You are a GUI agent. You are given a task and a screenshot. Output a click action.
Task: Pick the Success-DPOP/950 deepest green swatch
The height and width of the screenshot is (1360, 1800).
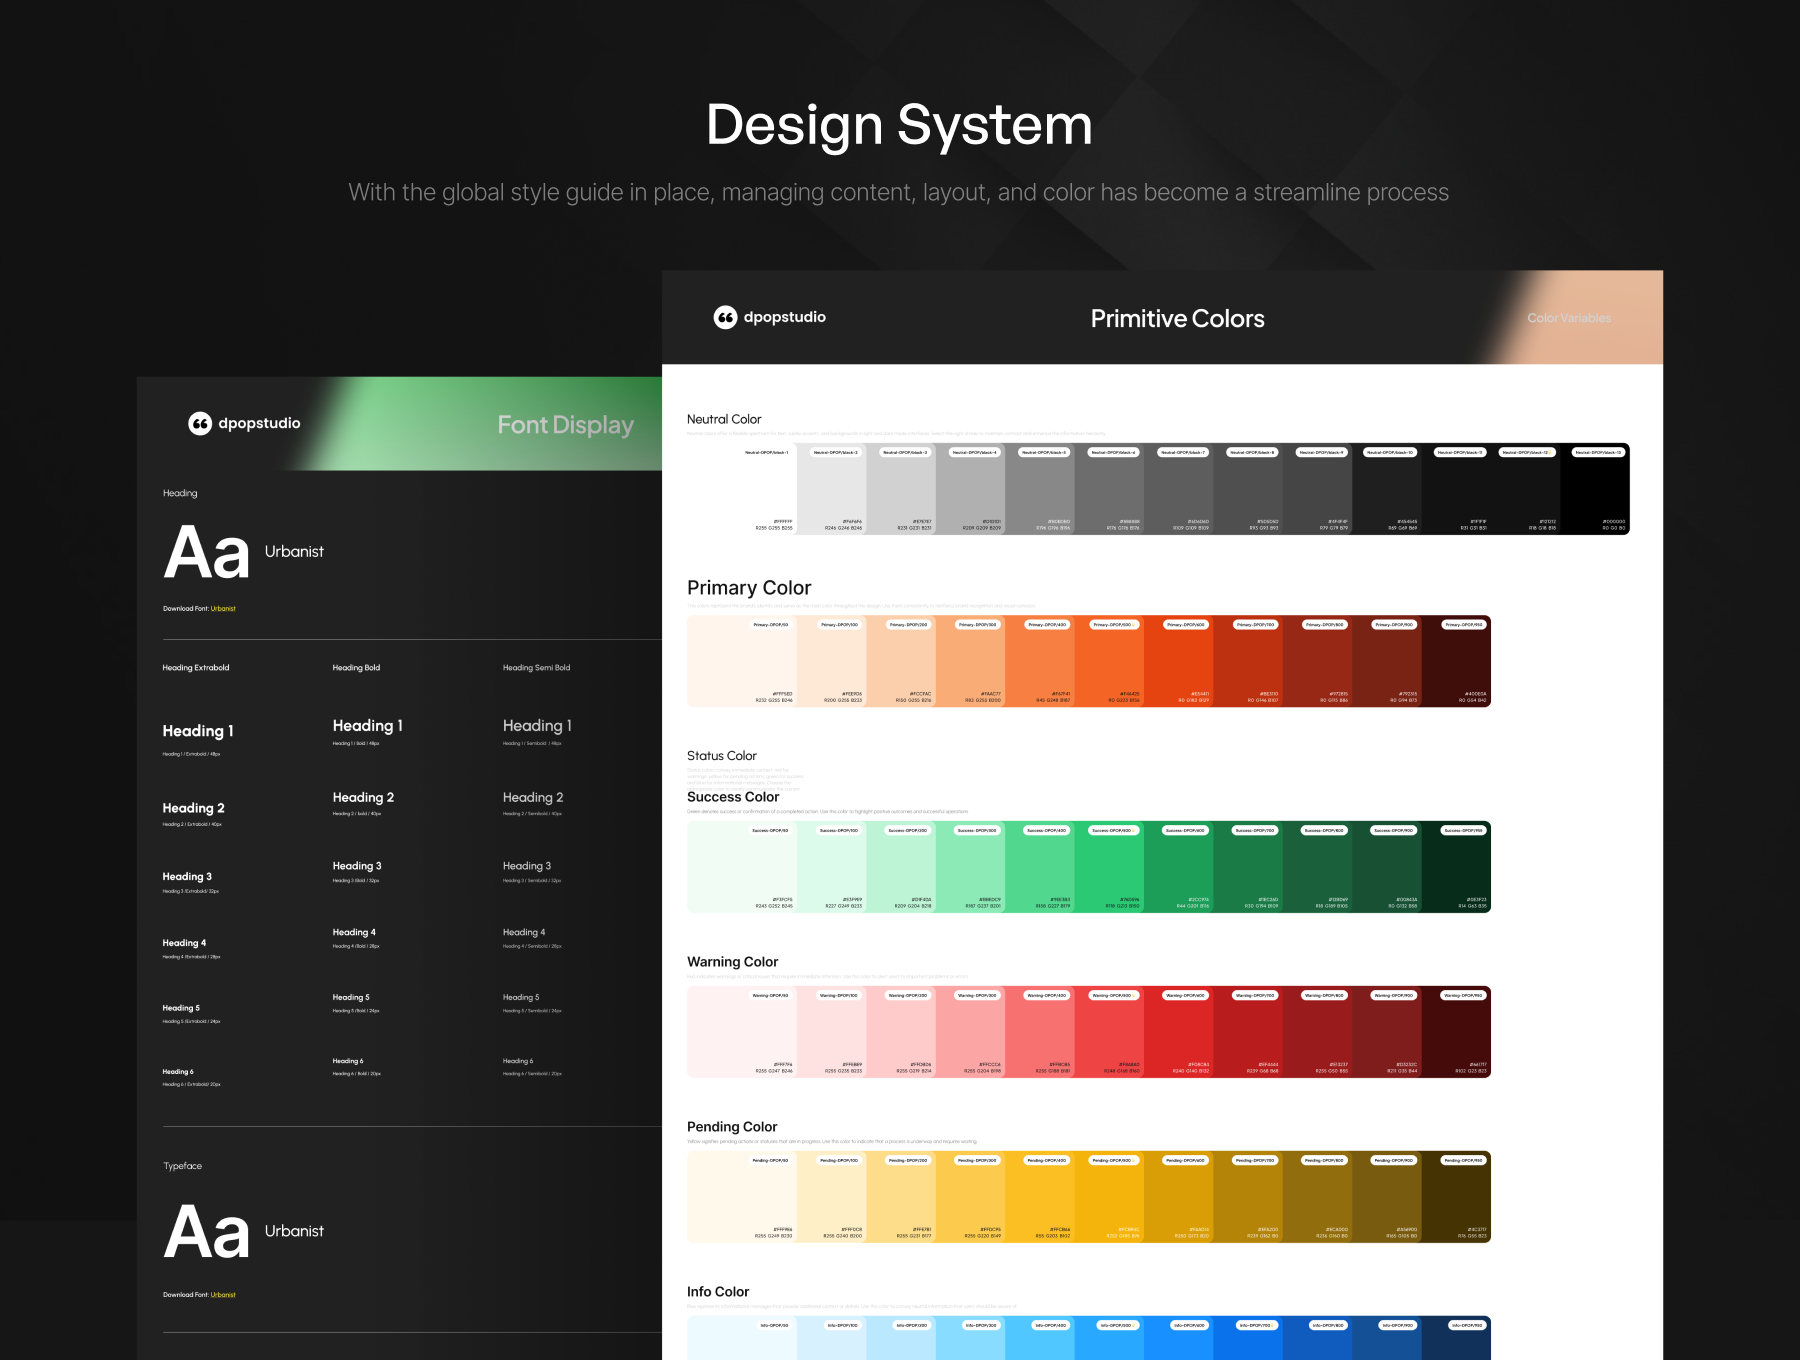click(x=1456, y=867)
